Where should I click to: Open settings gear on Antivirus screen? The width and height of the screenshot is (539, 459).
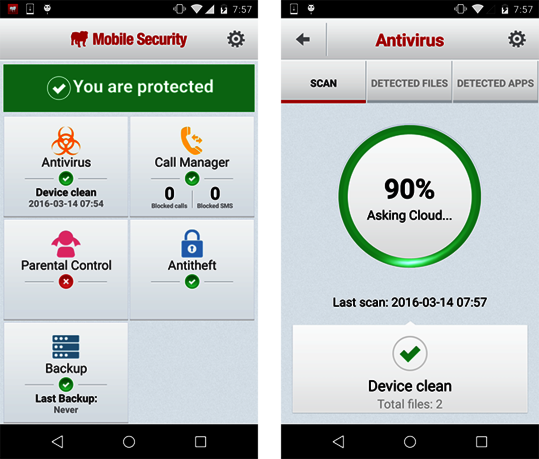tap(517, 39)
